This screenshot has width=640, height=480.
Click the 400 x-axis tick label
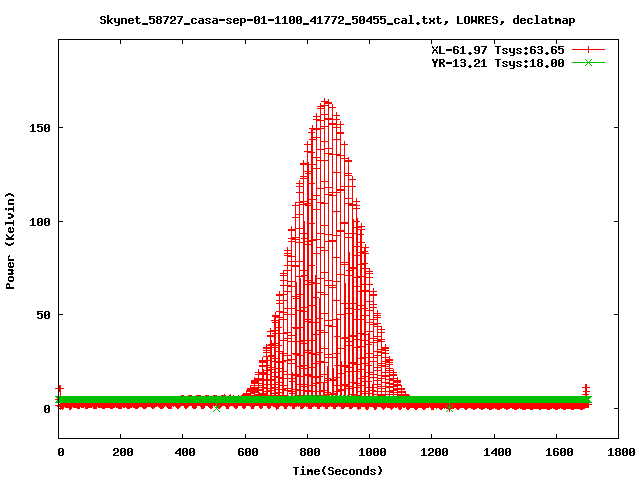click(x=185, y=452)
